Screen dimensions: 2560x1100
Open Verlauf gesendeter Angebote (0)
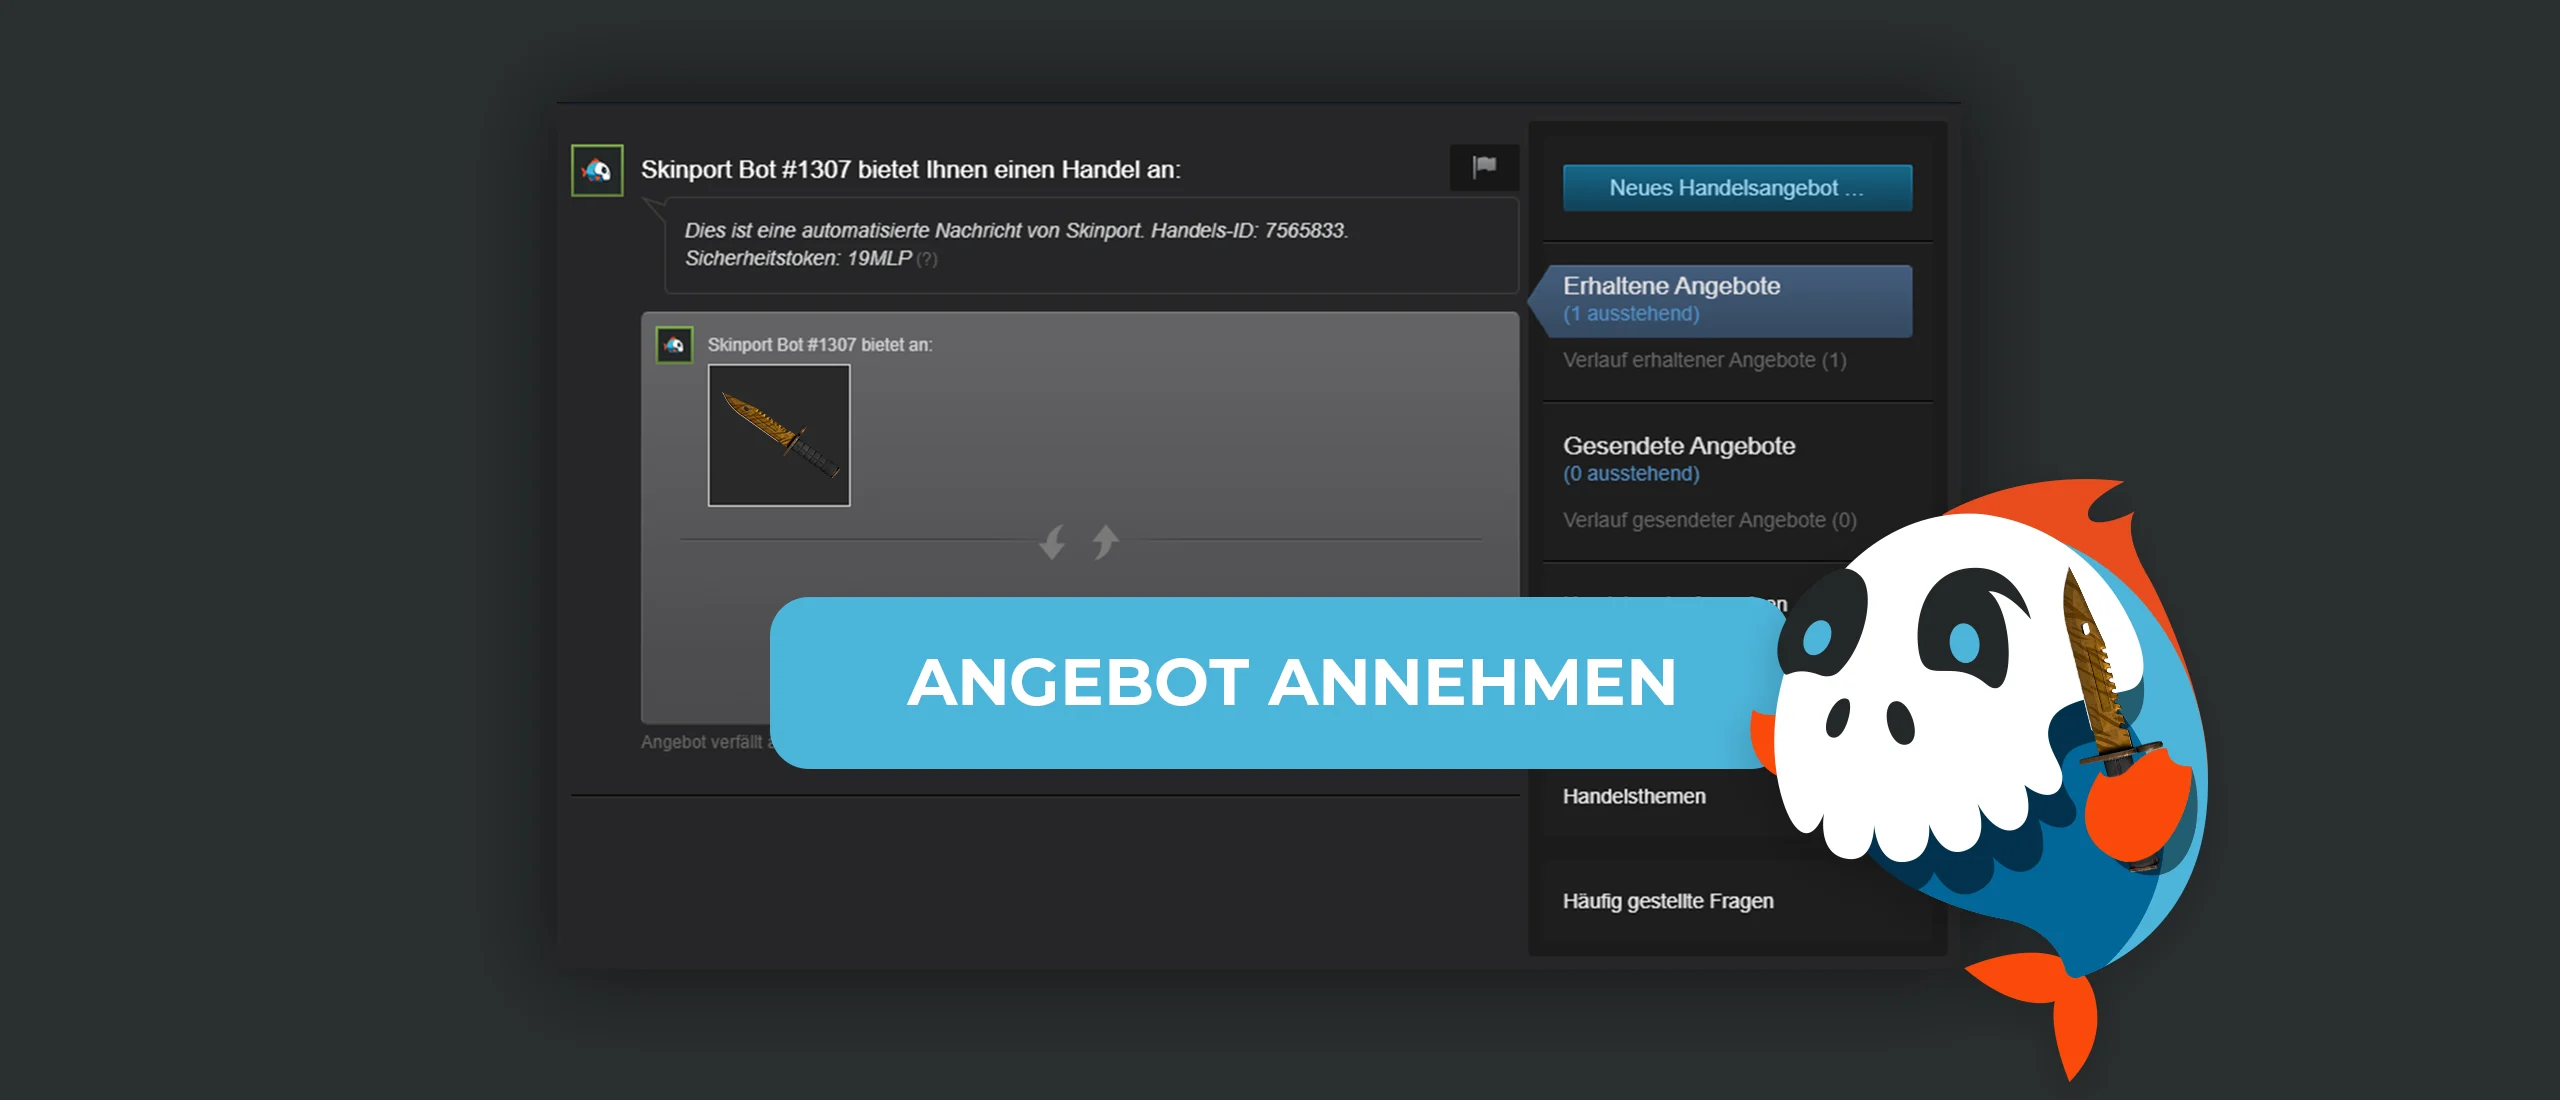pos(1708,520)
